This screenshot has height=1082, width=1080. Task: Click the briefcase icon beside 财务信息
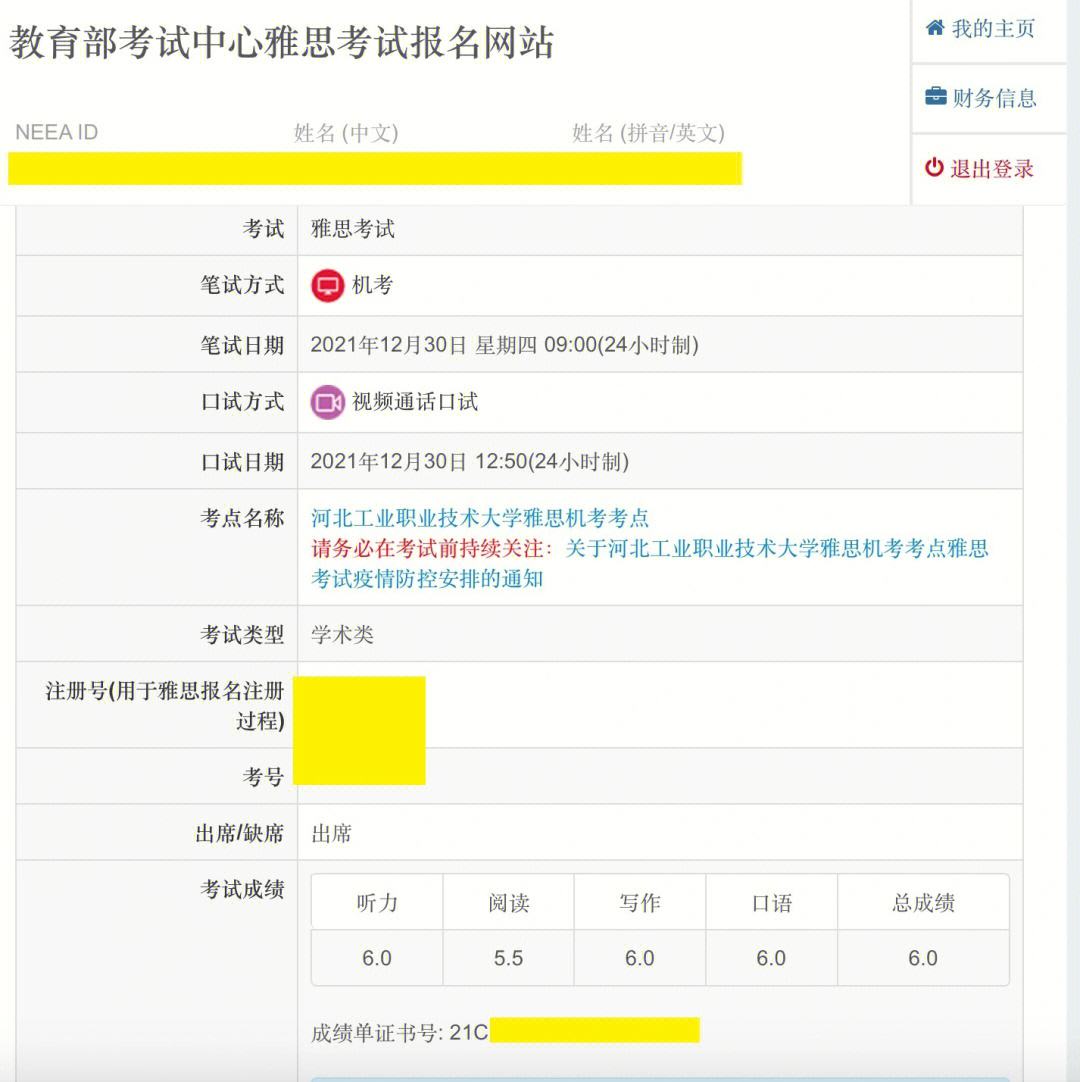[936, 96]
